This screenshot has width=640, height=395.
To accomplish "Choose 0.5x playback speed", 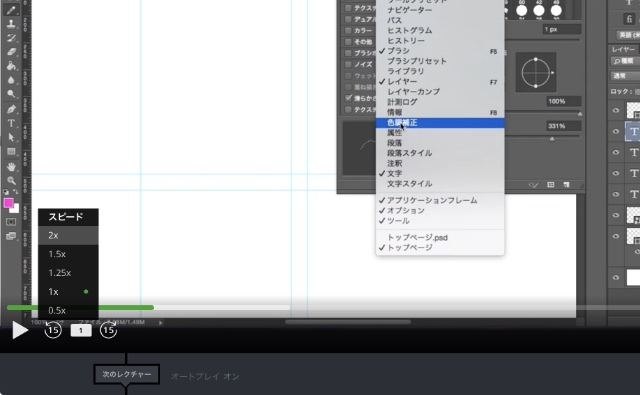I will 68,310.
